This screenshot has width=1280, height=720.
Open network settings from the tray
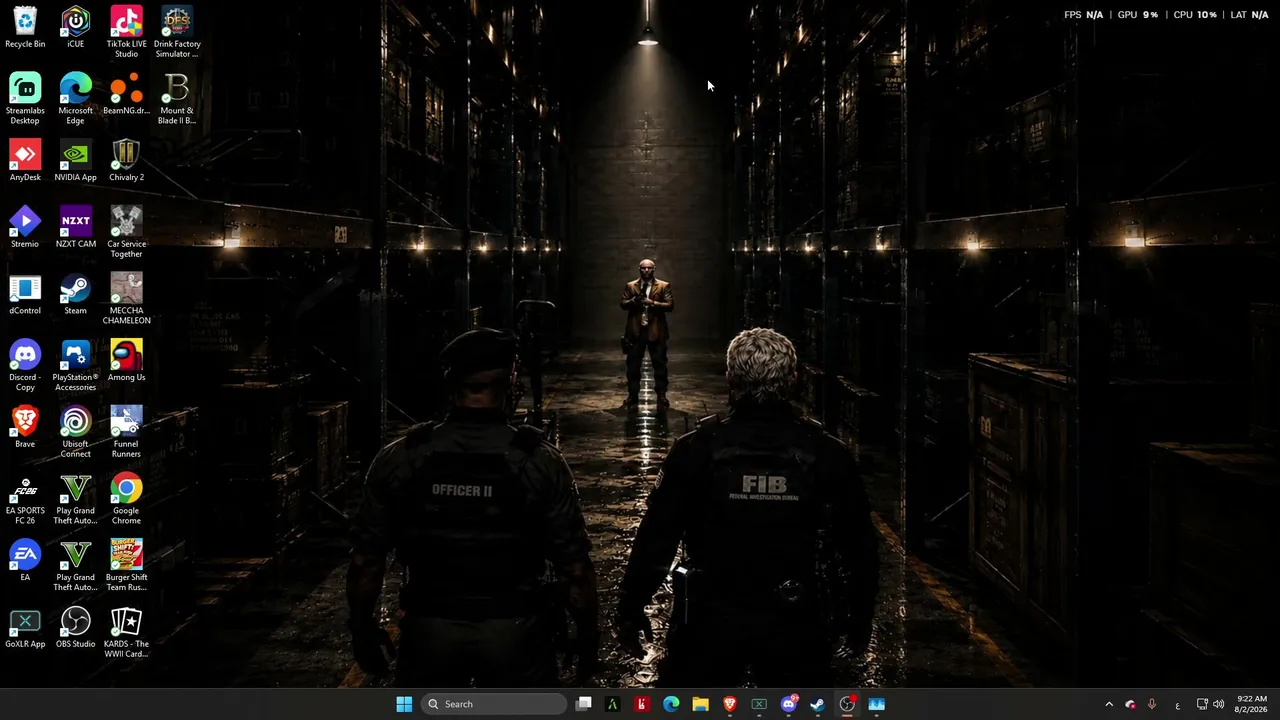pos(1202,704)
